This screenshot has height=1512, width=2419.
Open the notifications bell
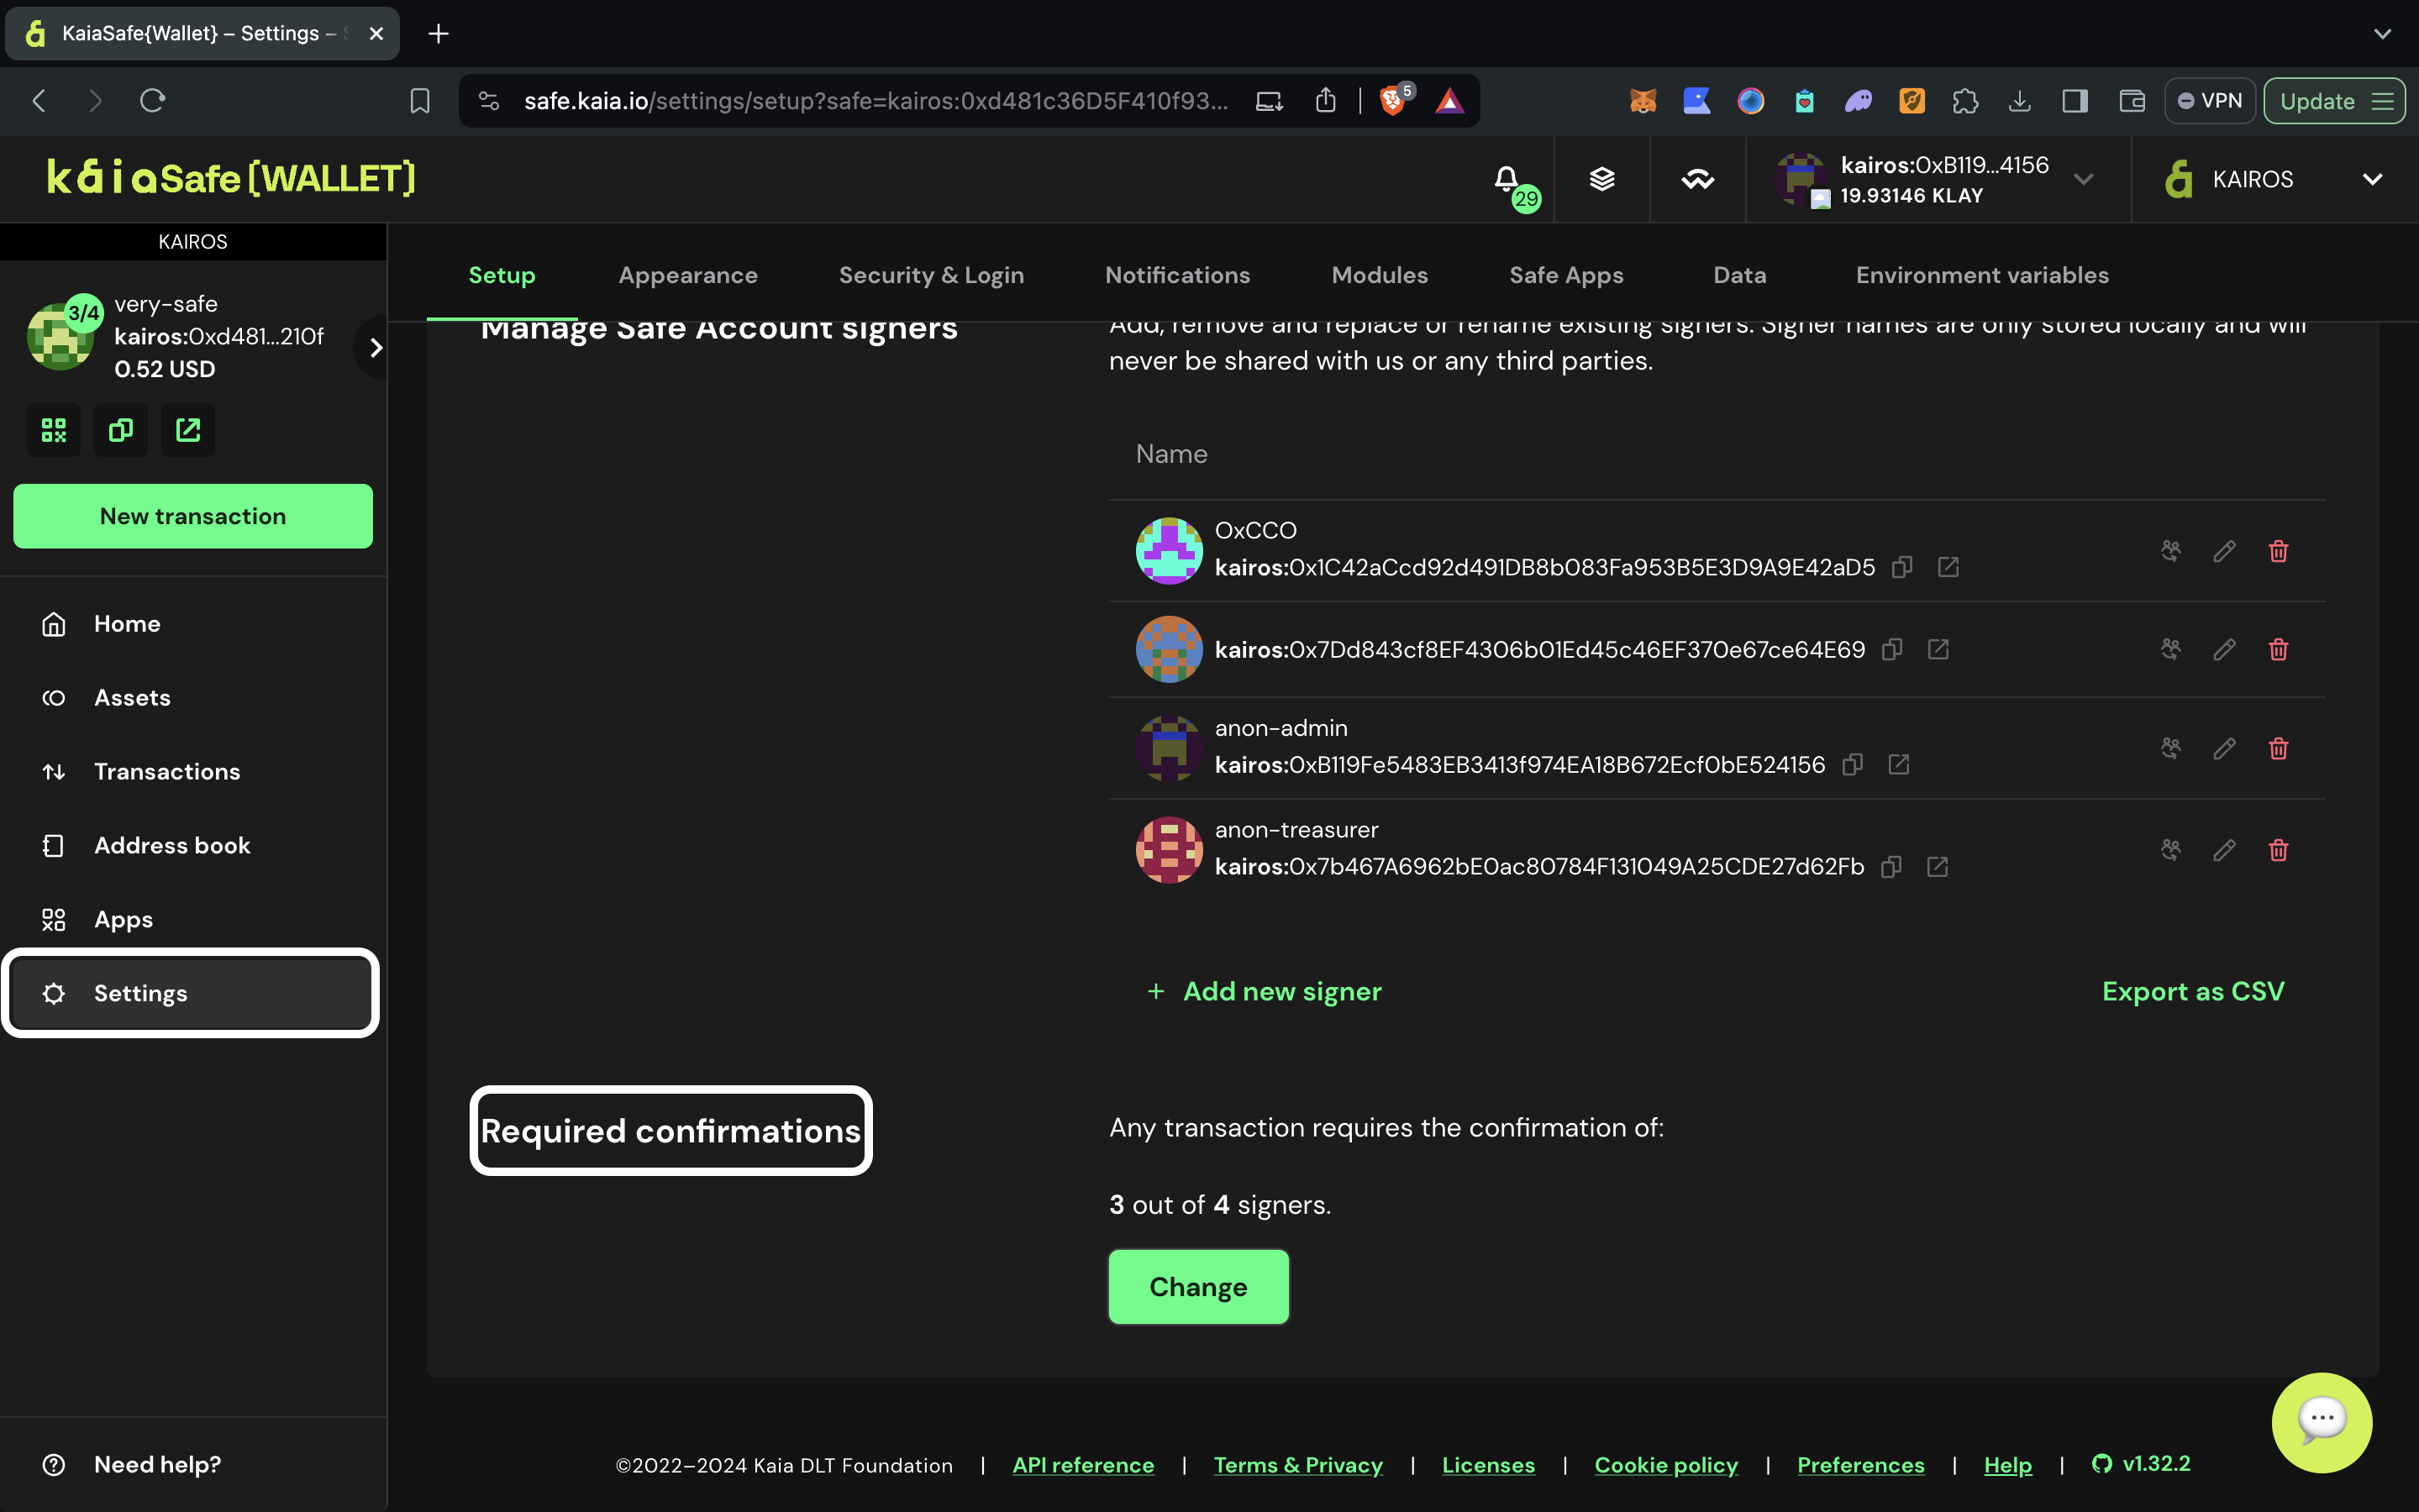(x=1506, y=179)
